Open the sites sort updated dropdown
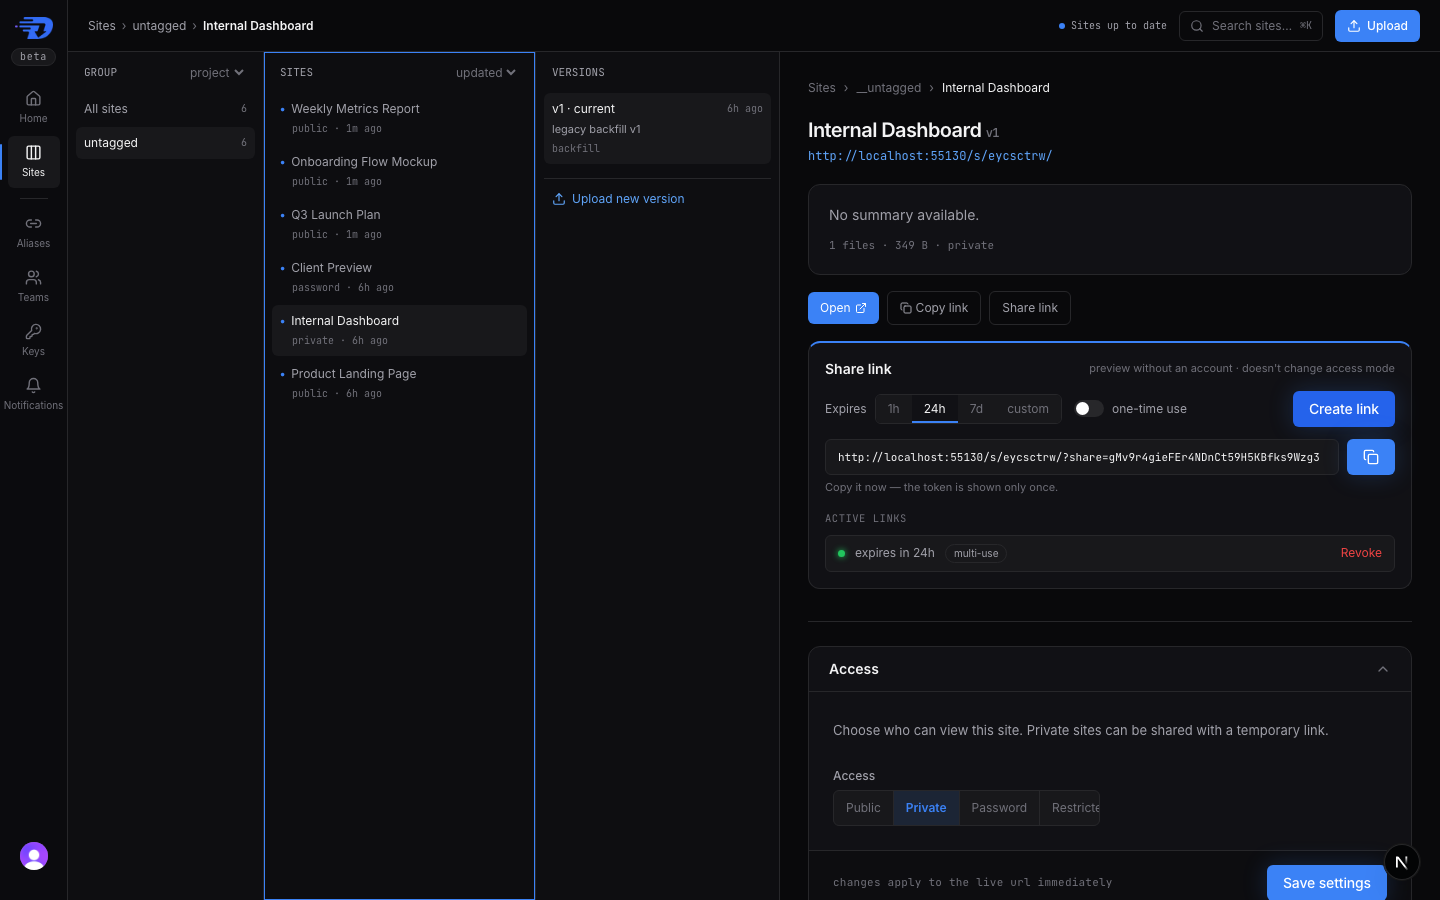This screenshot has height=900, width=1440. (x=486, y=73)
